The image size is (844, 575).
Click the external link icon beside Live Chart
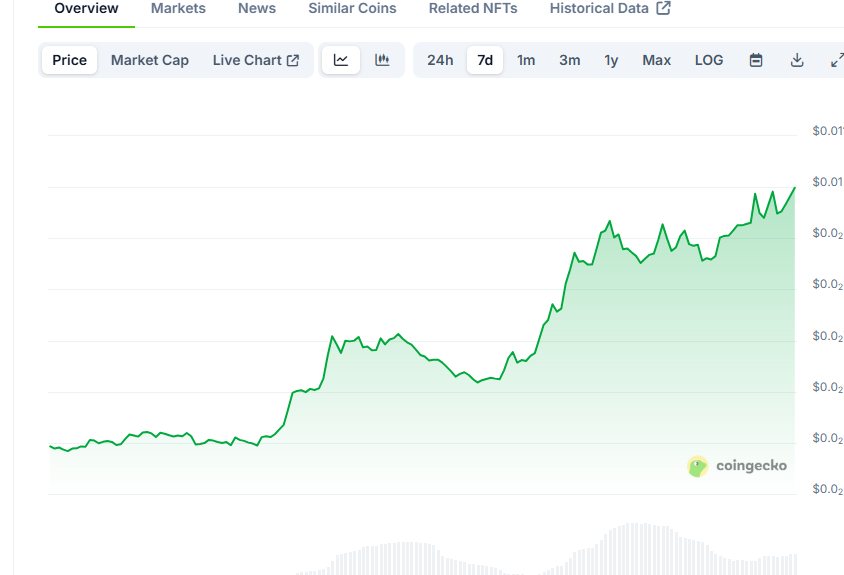[x=293, y=60]
